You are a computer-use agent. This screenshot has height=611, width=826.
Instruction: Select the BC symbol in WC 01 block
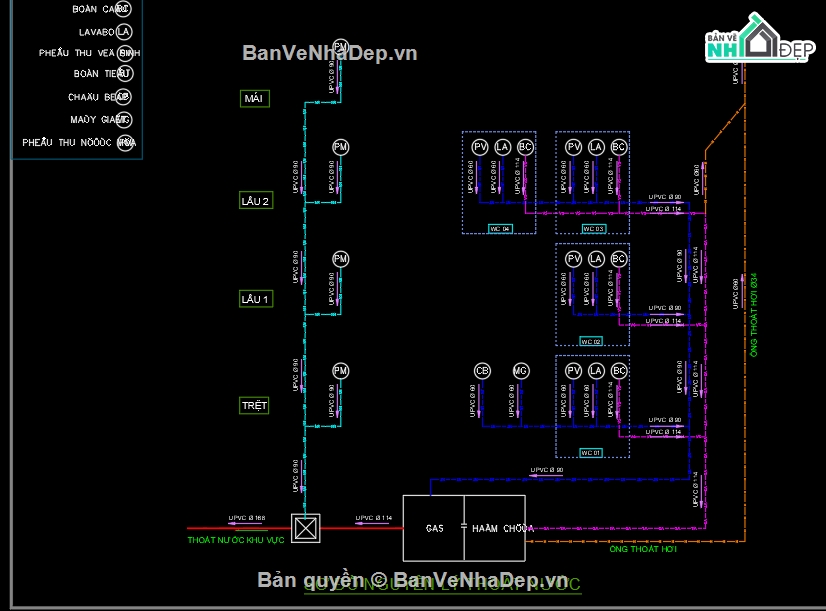pyautogui.click(x=619, y=371)
